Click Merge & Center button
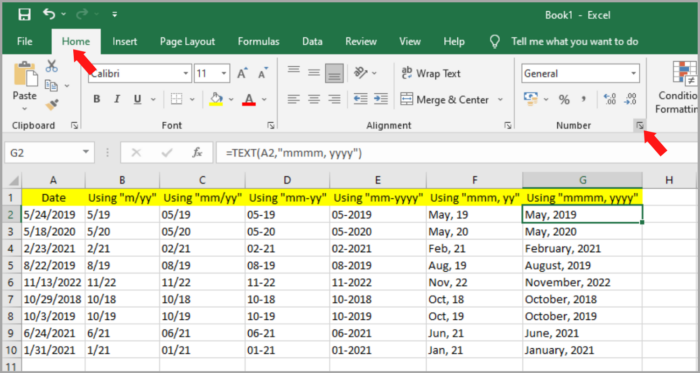Screen dimensions: 700x373 click(x=444, y=99)
